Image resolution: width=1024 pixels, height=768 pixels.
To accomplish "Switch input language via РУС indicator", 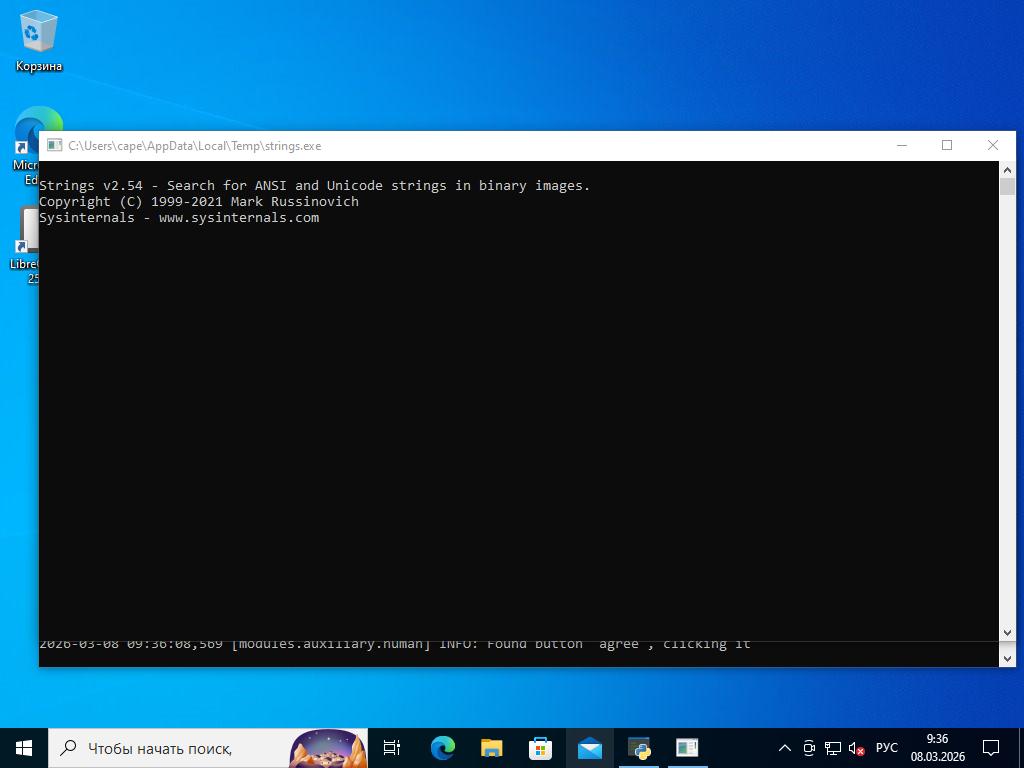I will (x=886, y=748).
